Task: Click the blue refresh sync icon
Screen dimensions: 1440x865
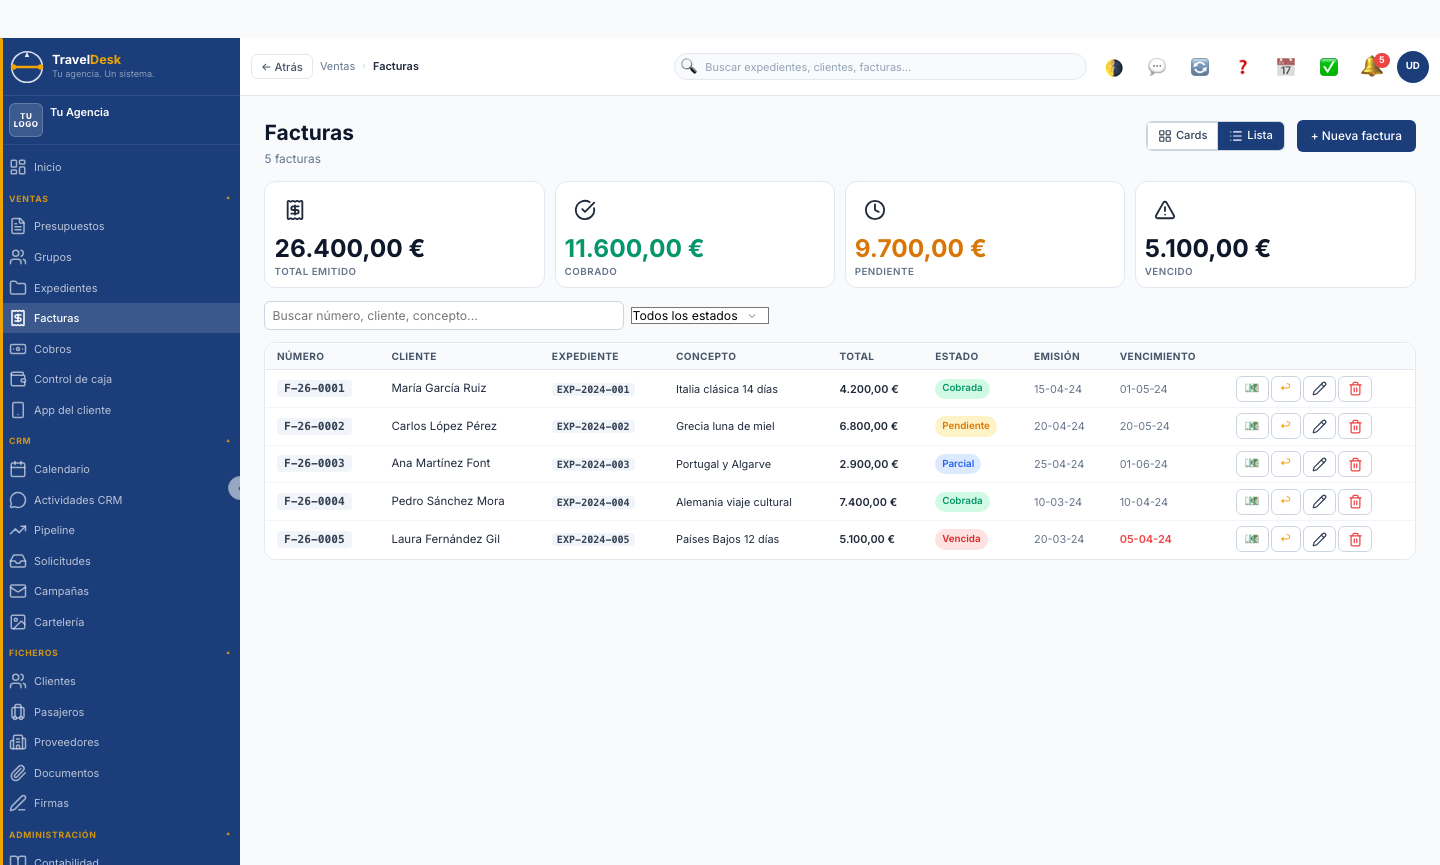Action: pos(1200,67)
